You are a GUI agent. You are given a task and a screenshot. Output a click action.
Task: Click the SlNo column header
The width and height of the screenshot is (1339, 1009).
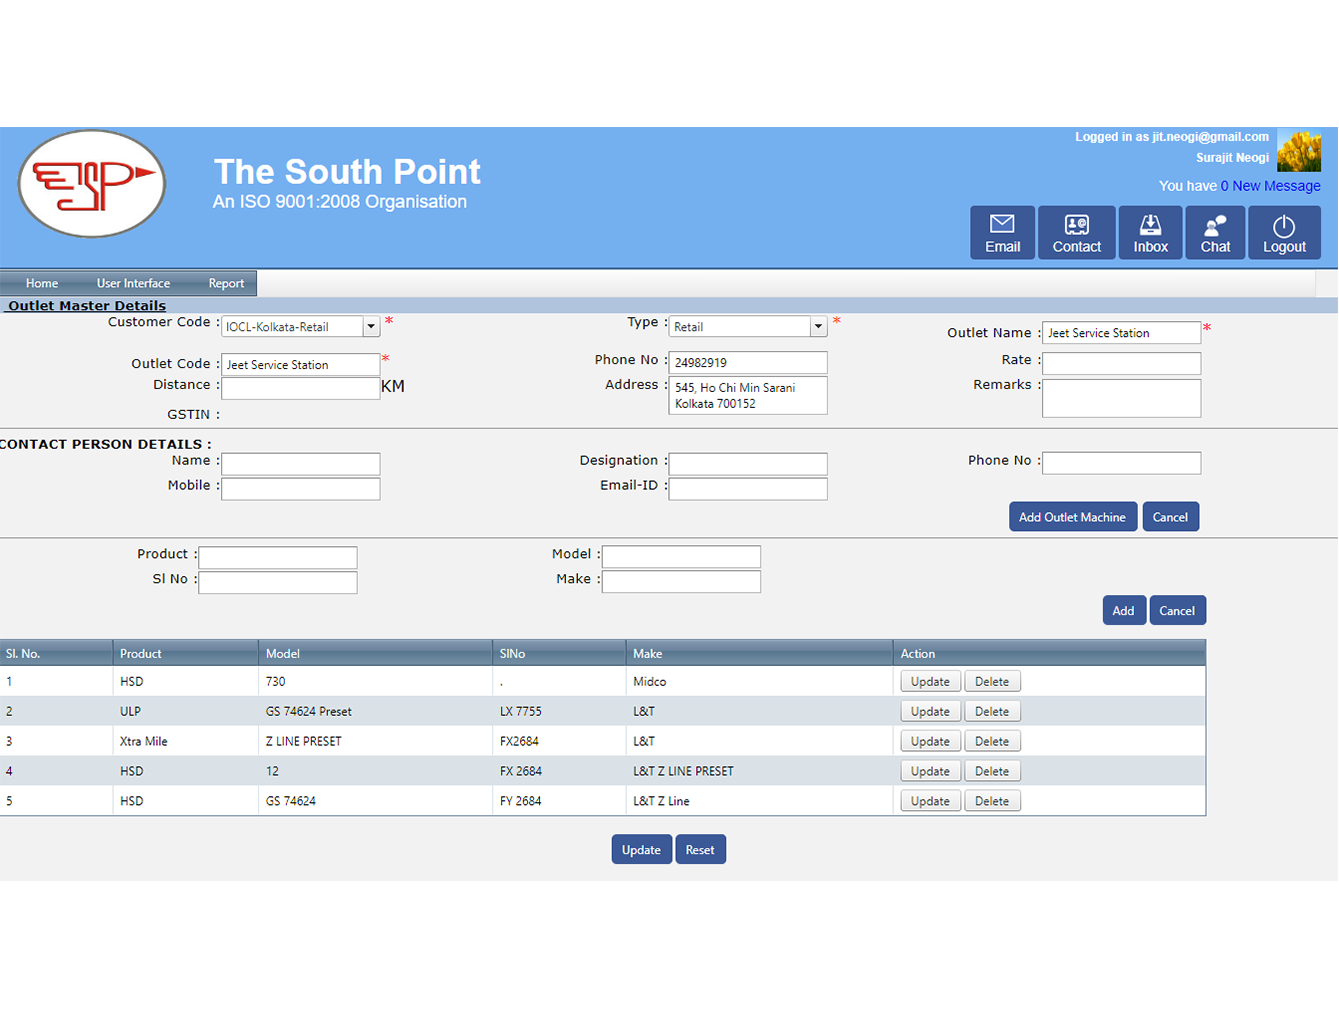click(x=559, y=654)
